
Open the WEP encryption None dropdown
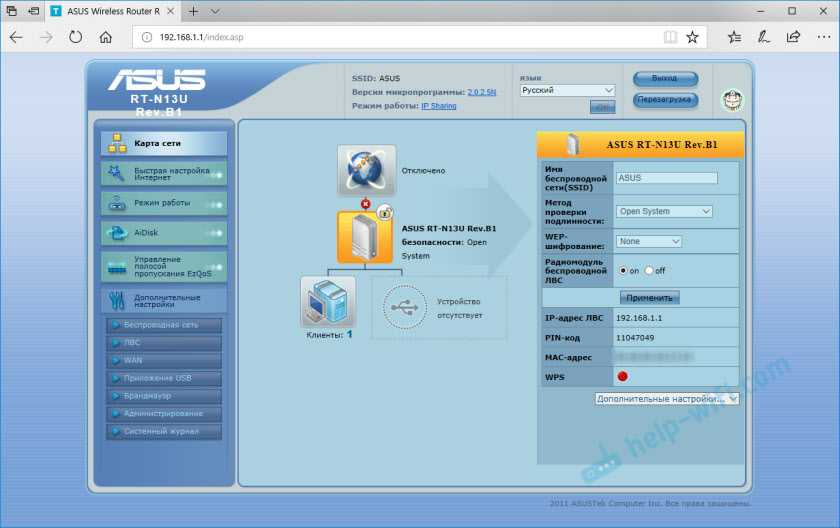pyautogui.click(x=648, y=241)
